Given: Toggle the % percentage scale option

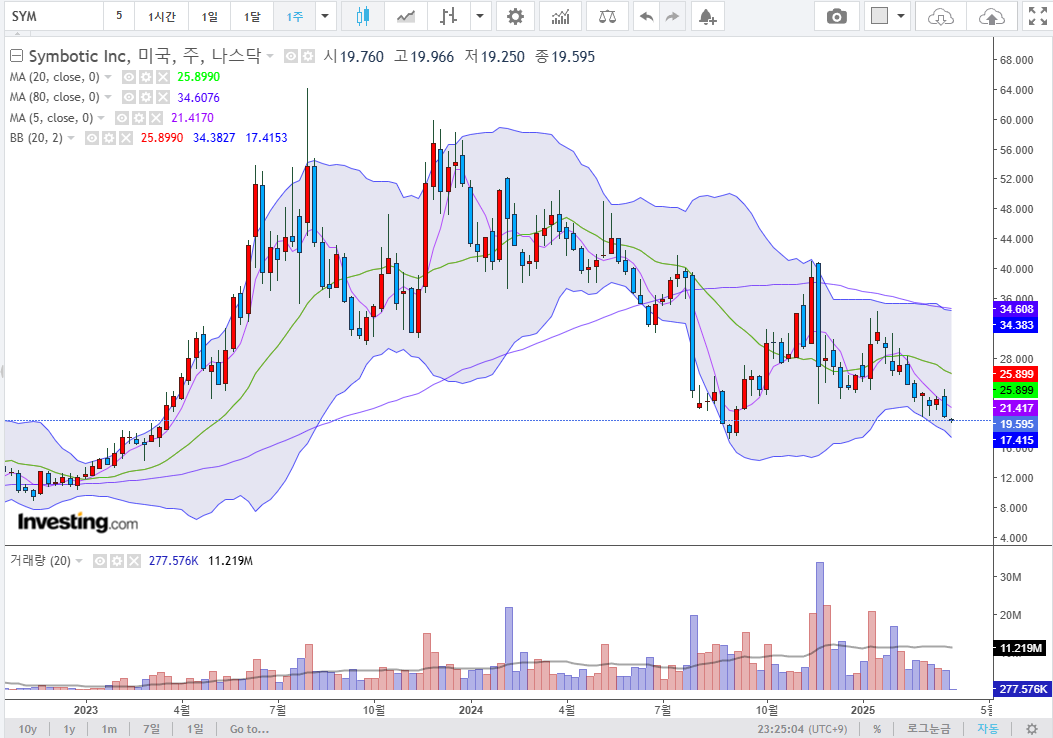Looking at the screenshot, I should tap(877, 729).
